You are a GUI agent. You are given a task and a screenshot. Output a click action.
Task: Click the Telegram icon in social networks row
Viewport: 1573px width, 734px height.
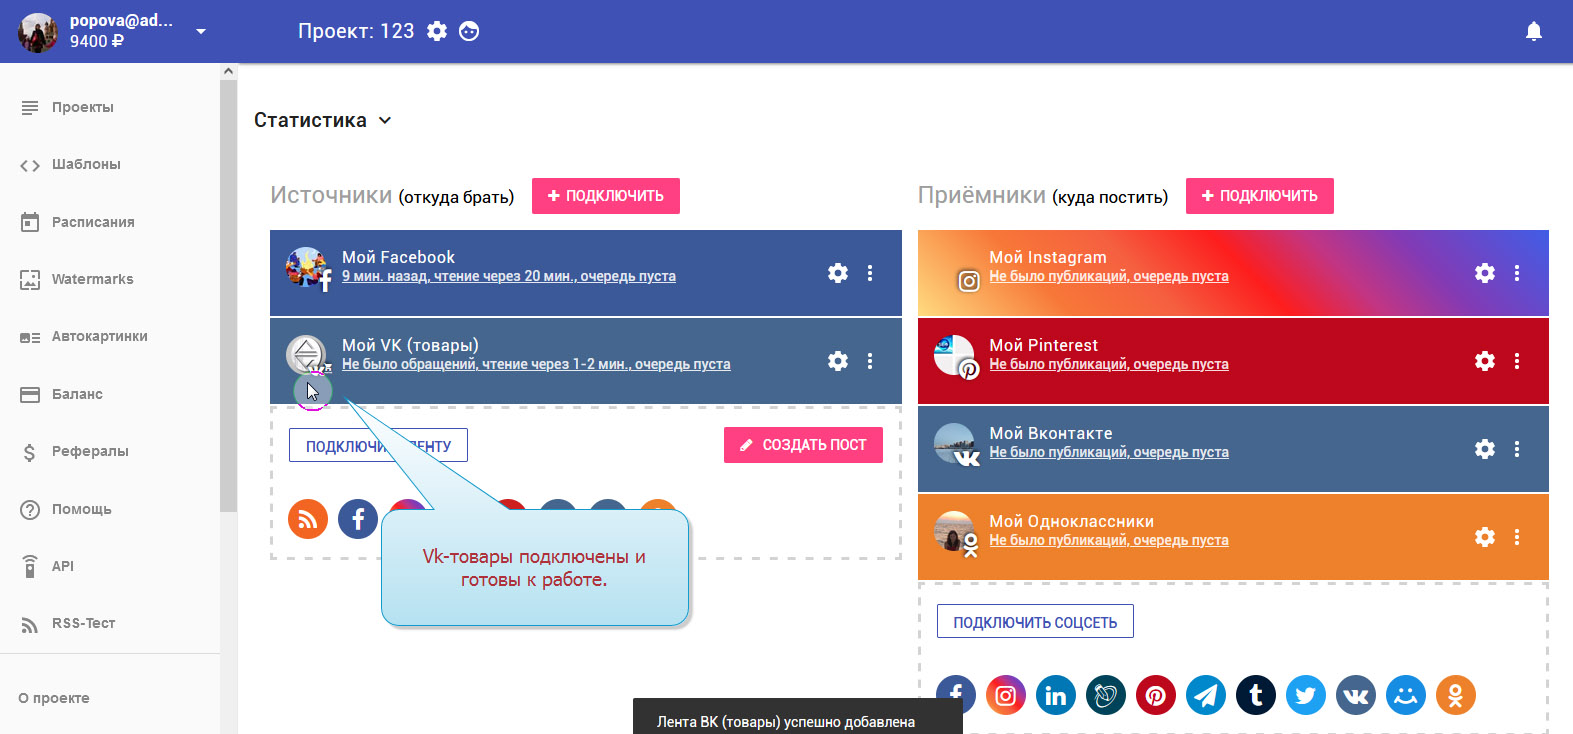coord(1206,695)
